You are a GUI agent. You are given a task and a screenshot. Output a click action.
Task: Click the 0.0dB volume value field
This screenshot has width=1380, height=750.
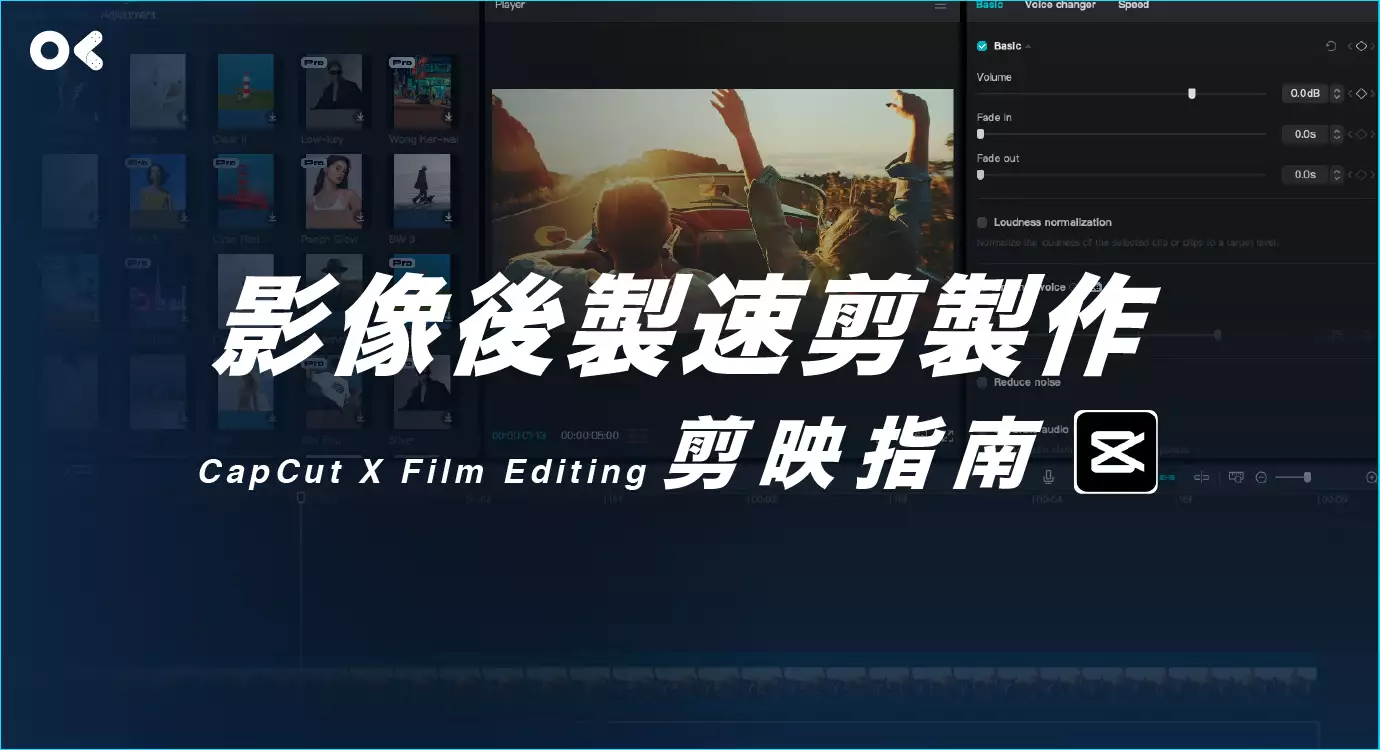point(1305,93)
